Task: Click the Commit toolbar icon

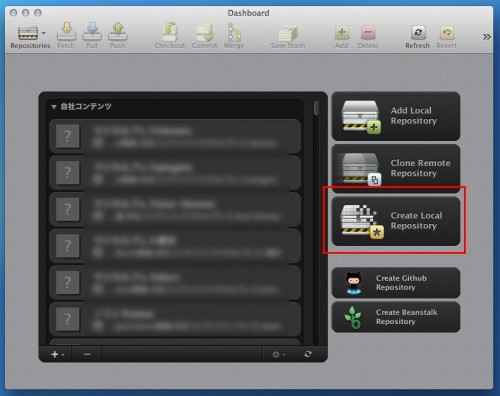Action: coord(204,32)
